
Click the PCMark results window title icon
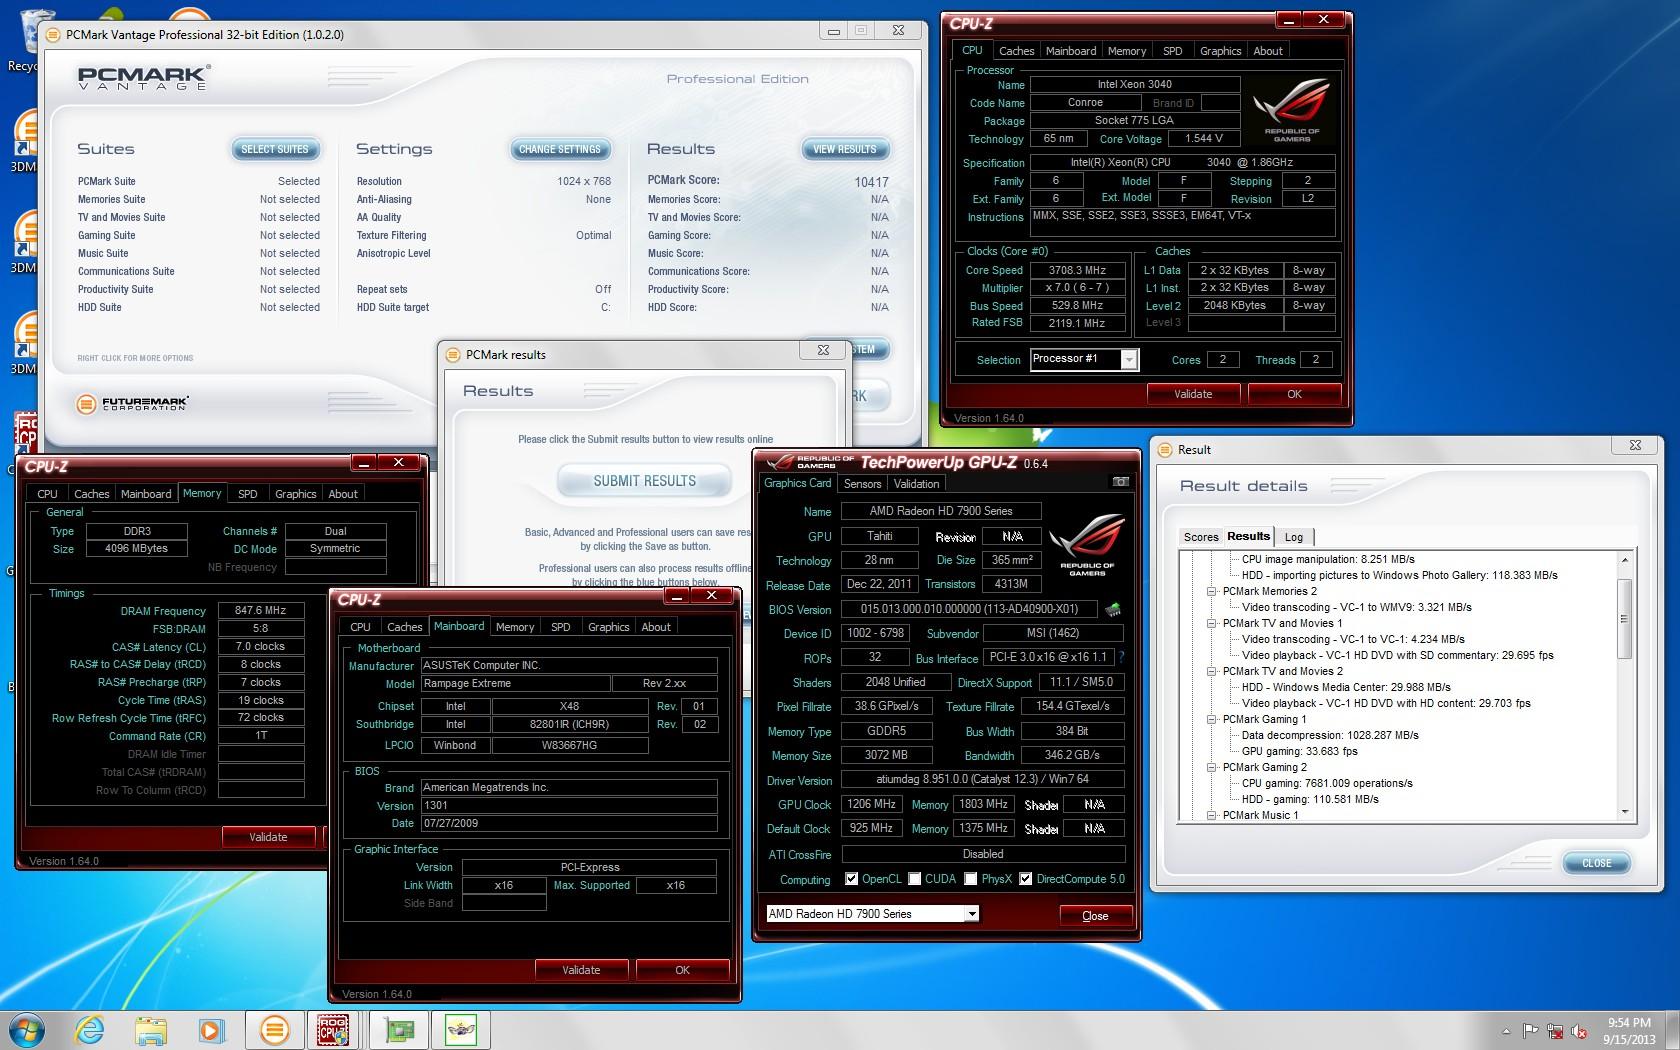pos(454,354)
